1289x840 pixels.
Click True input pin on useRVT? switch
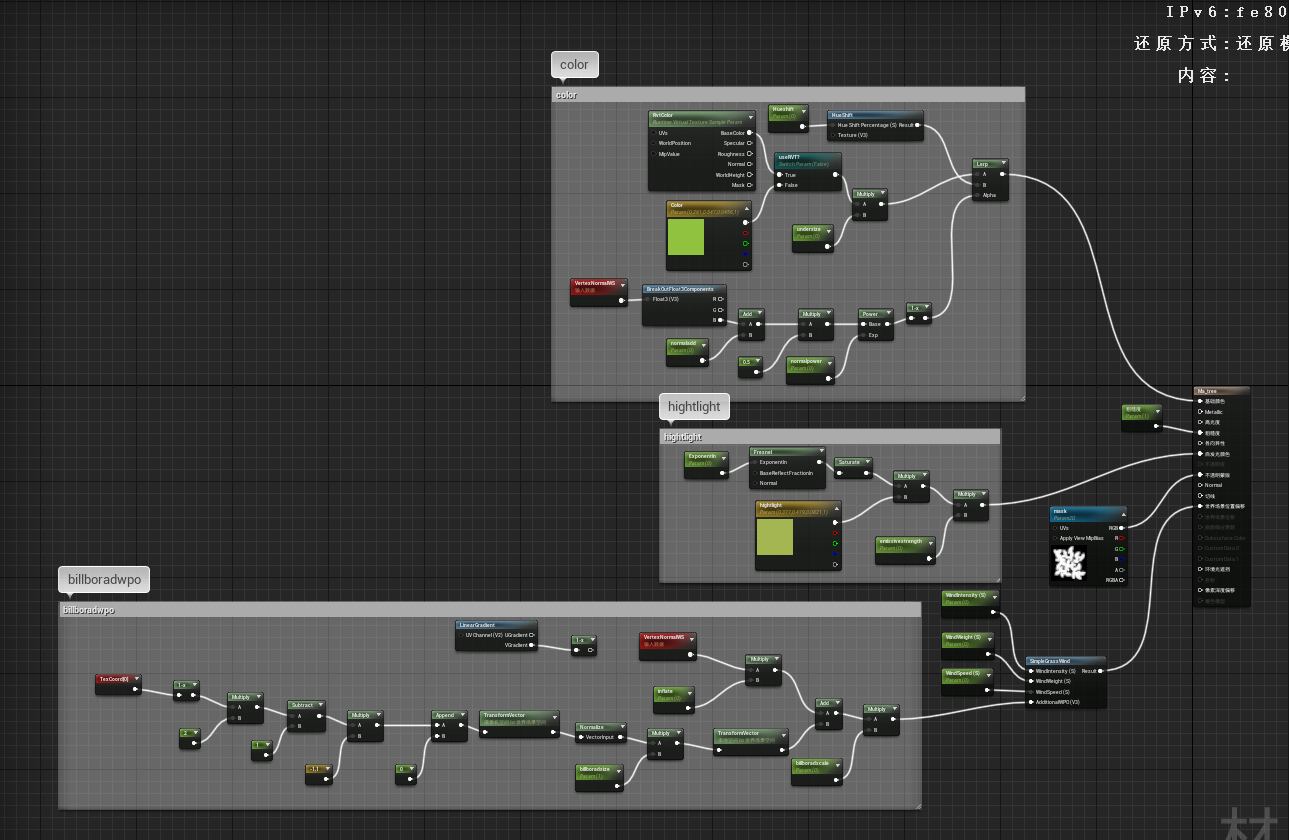[780, 175]
